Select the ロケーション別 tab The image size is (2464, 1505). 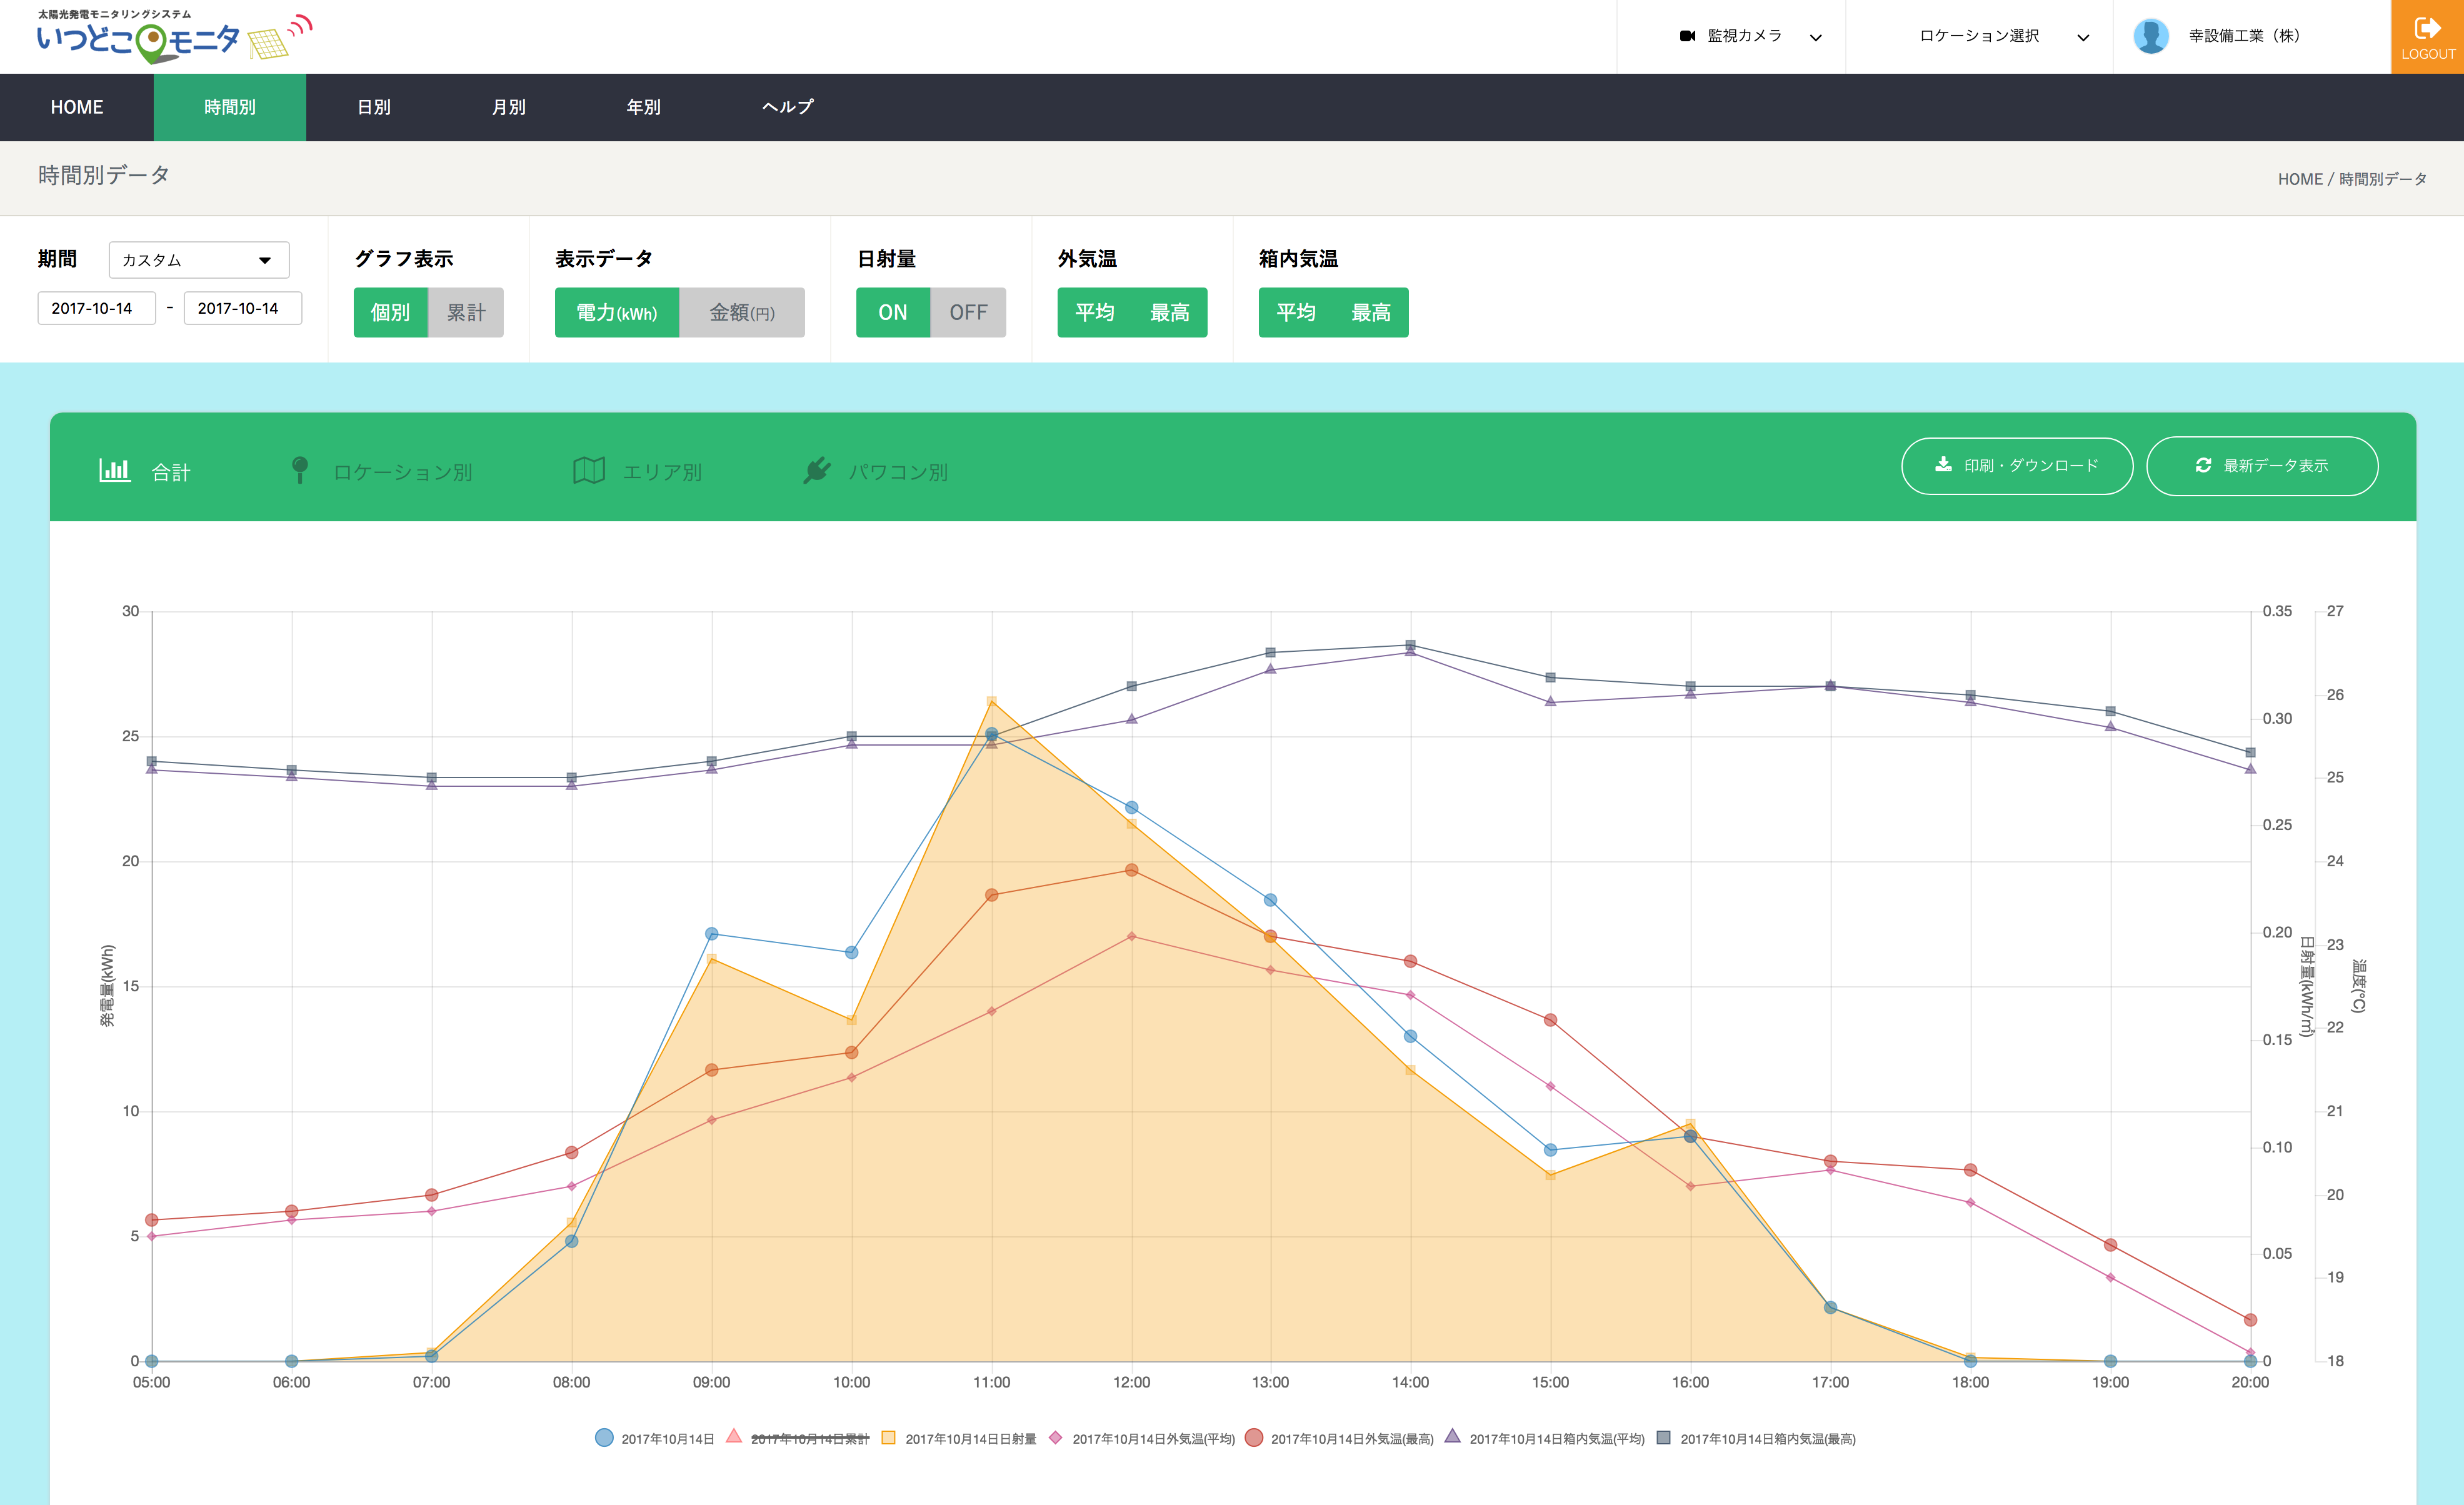click(x=382, y=471)
